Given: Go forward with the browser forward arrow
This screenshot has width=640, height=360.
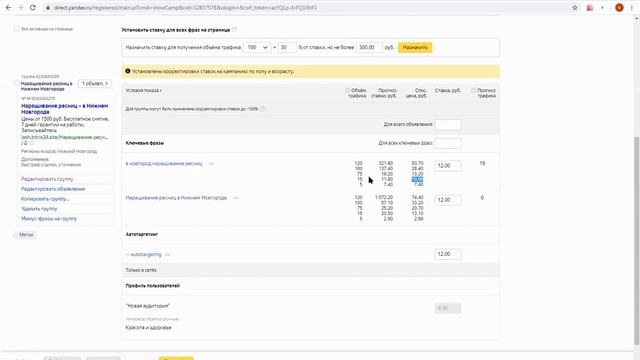Looking at the screenshot, I should [20, 8].
